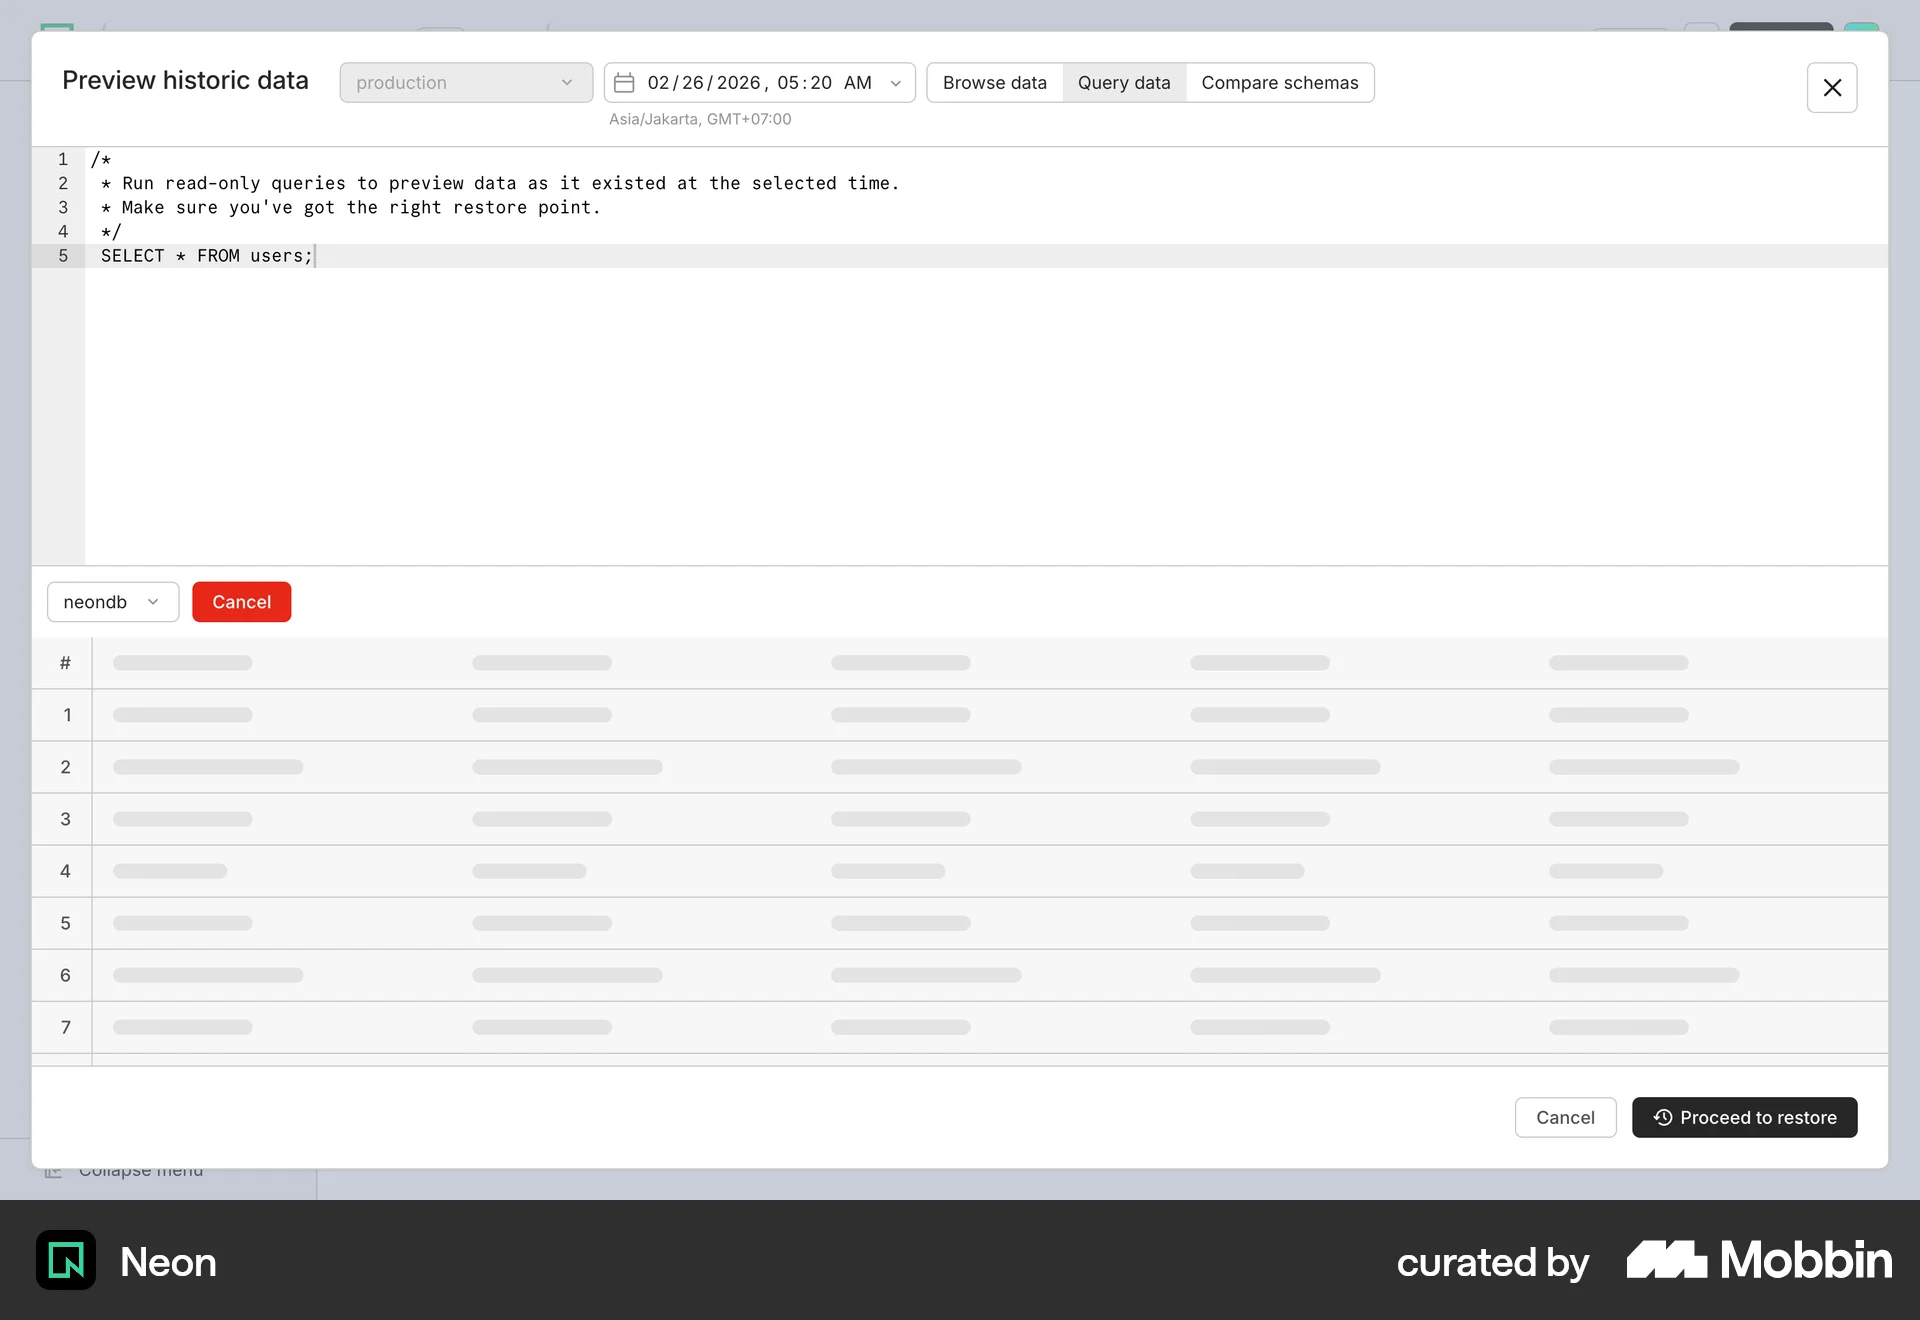Image resolution: width=1920 pixels, height=1320 pixels.
Task: Open the neondb database dropdown
Action: click(x=113, y=602)
